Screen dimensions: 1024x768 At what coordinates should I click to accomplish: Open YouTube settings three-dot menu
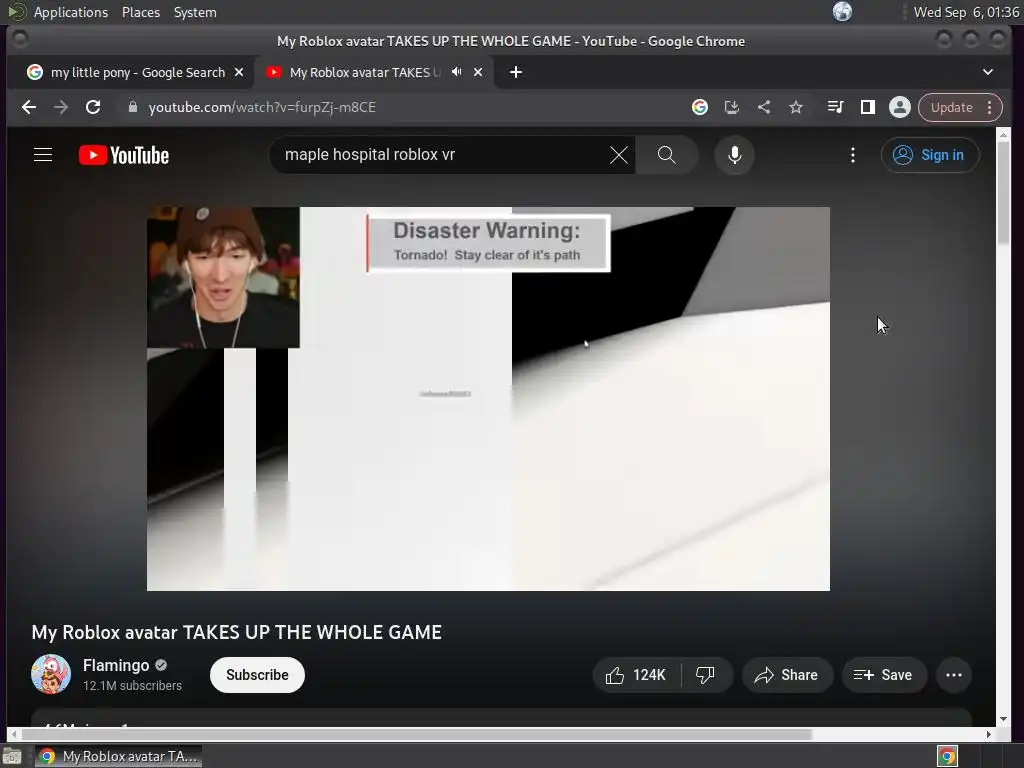[x=853, y=155]
